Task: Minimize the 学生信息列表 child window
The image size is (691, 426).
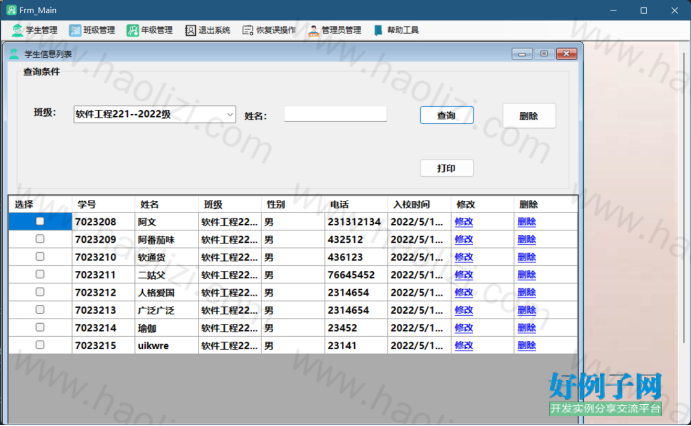Action: tap(522, 54)
